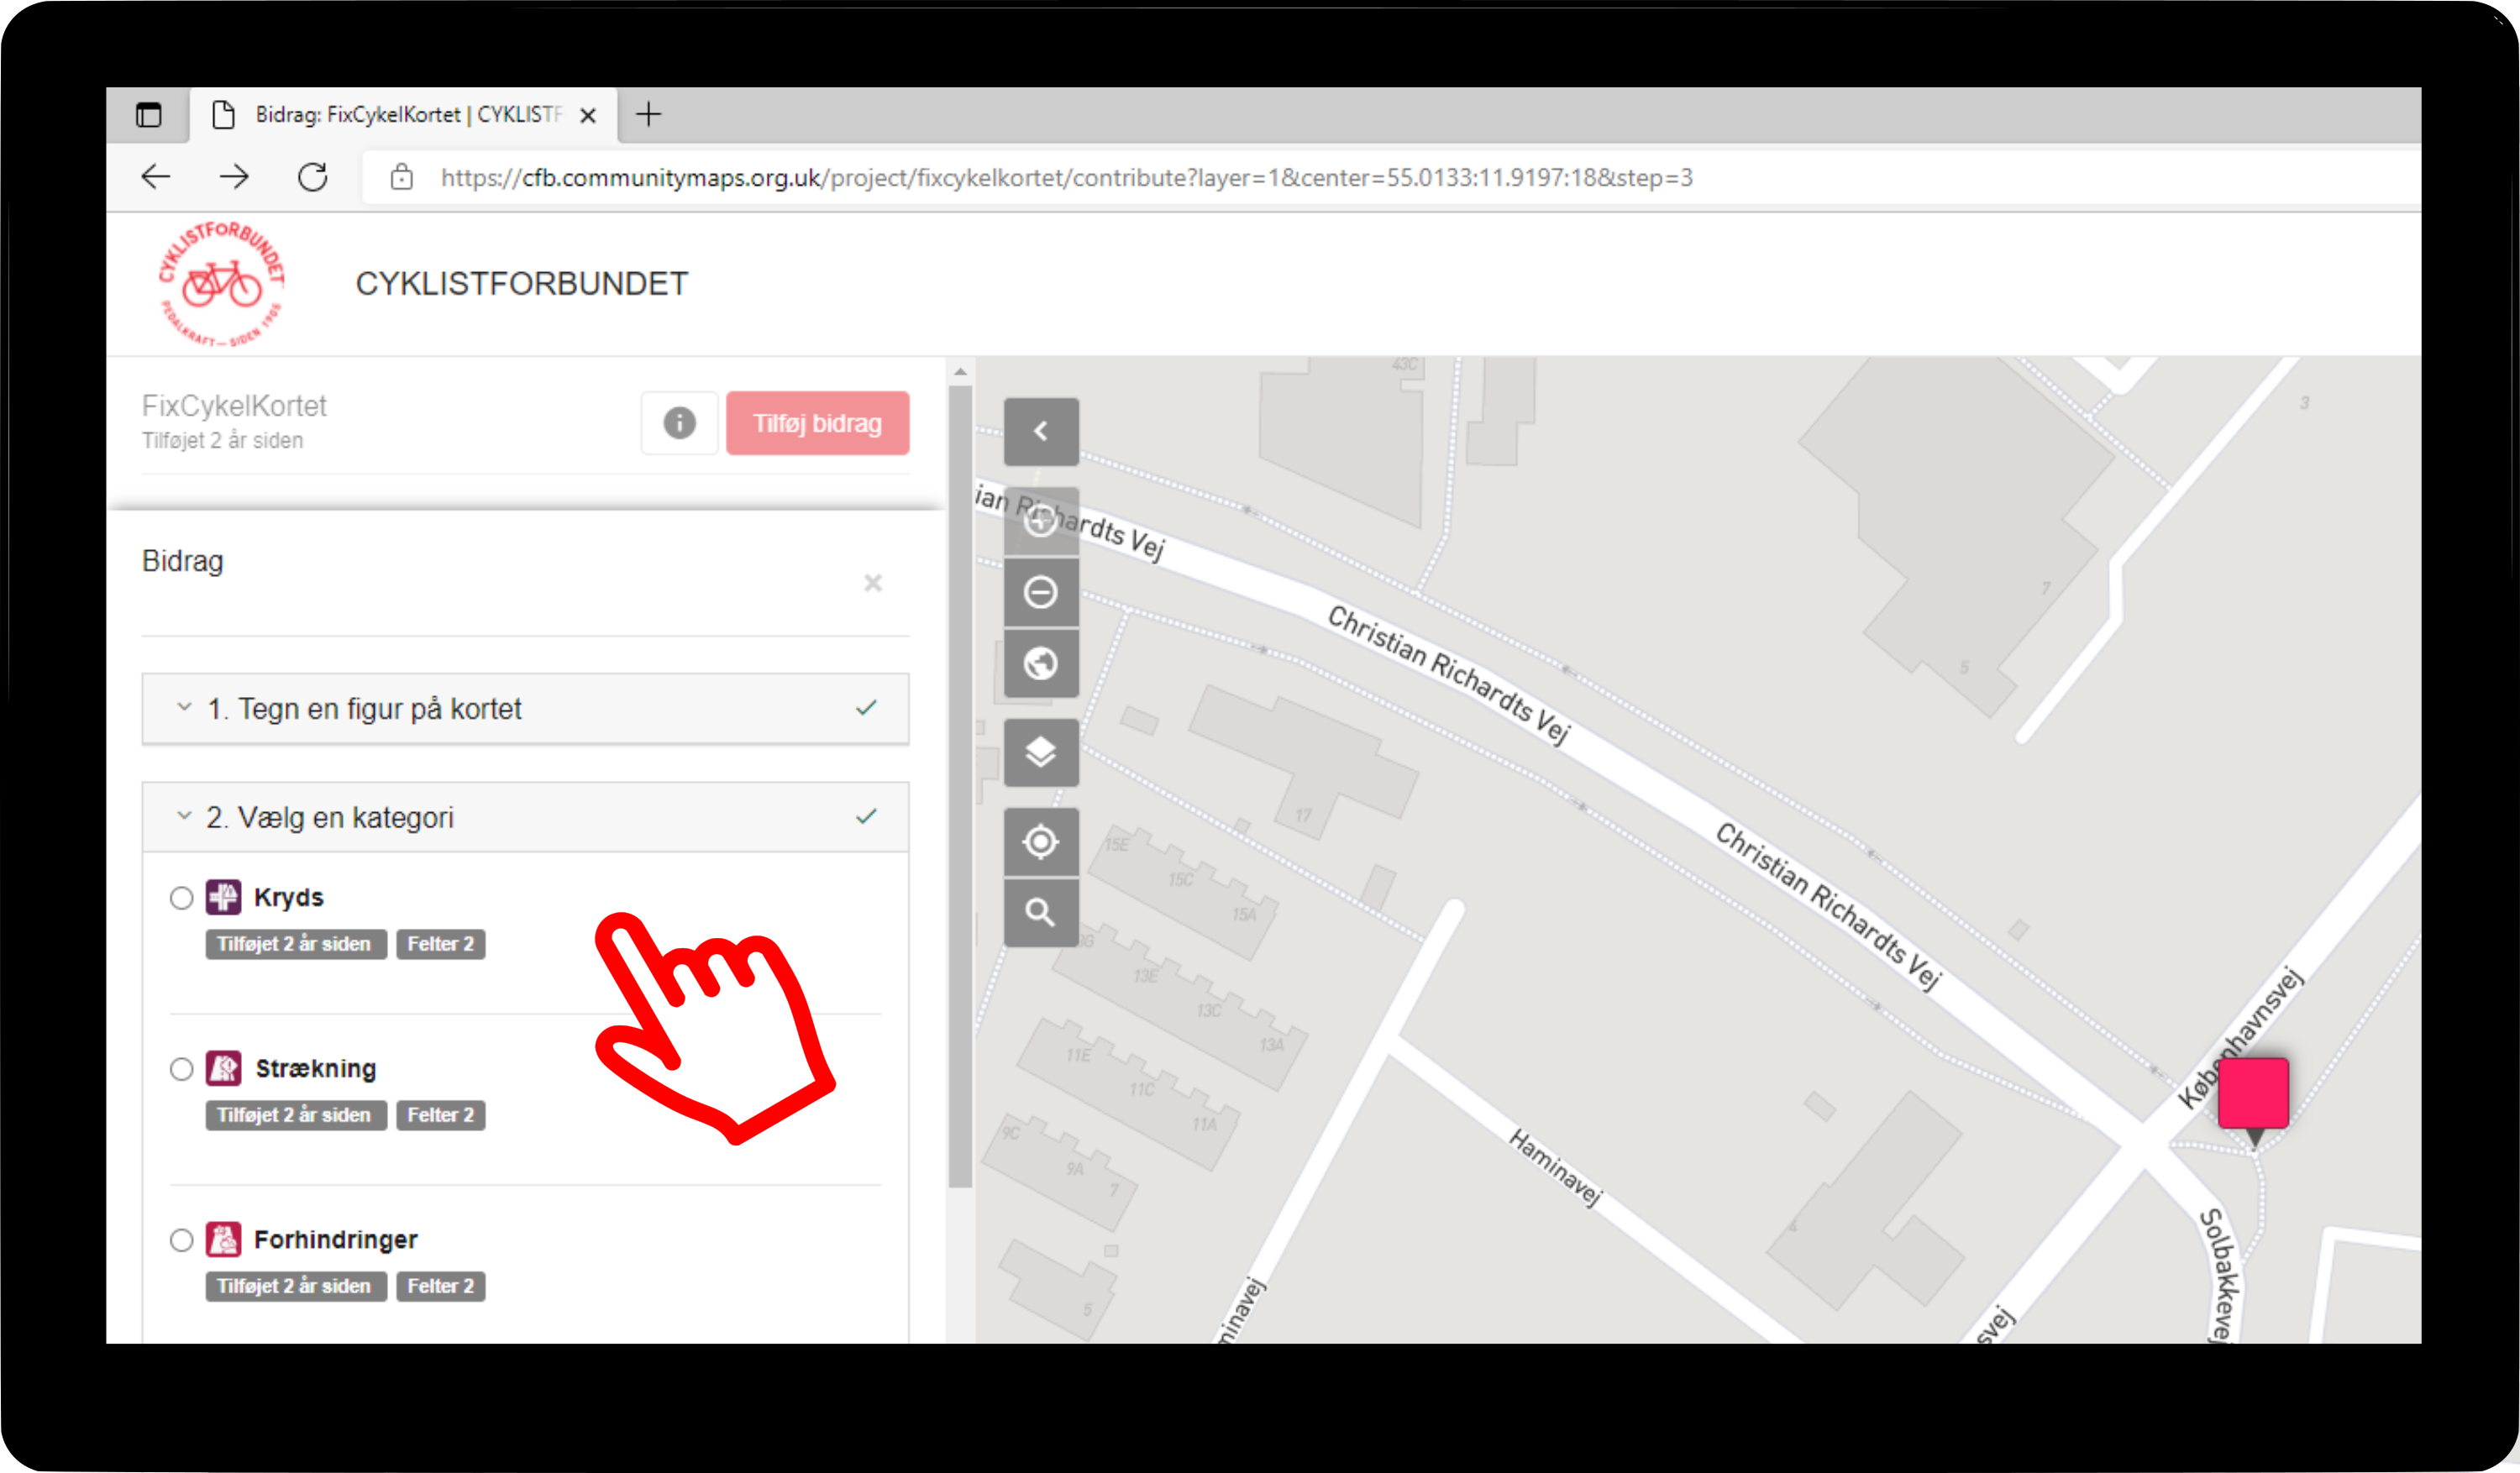Viewport: 2520px width, 1473px height.
Task: Click the globe icon on the map toolbar
Action: (1040, 663)
